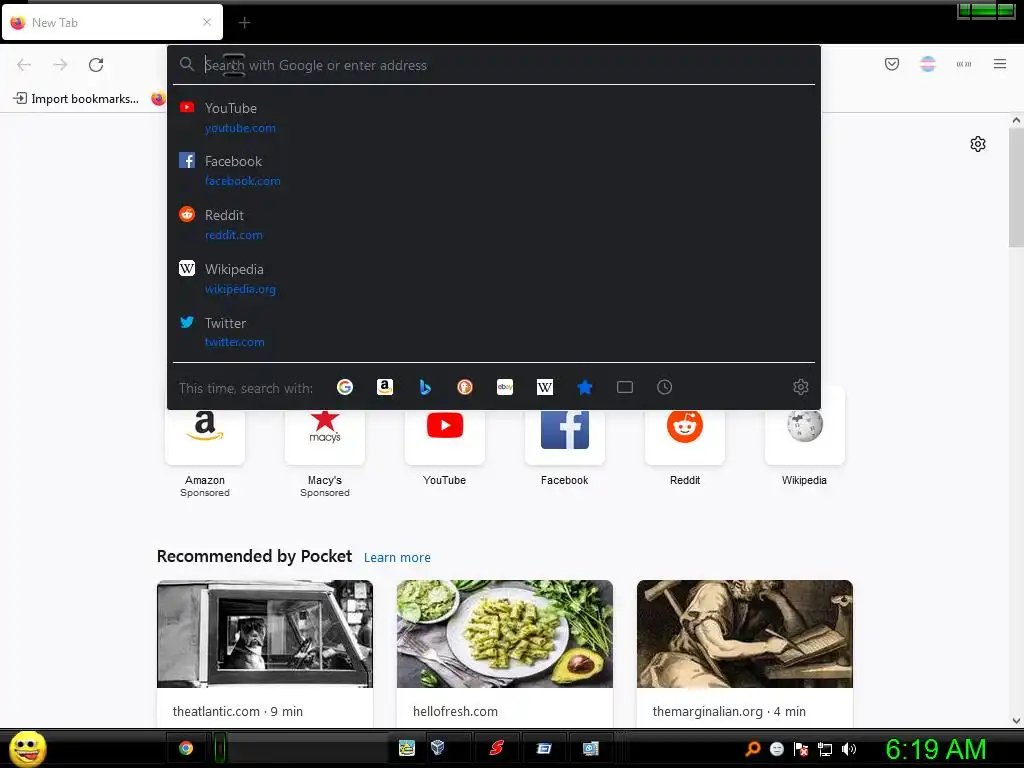The width and height of the screenshot is (1024, 768).
Task: Search this time with Google
Action: [x=345, y=387]
